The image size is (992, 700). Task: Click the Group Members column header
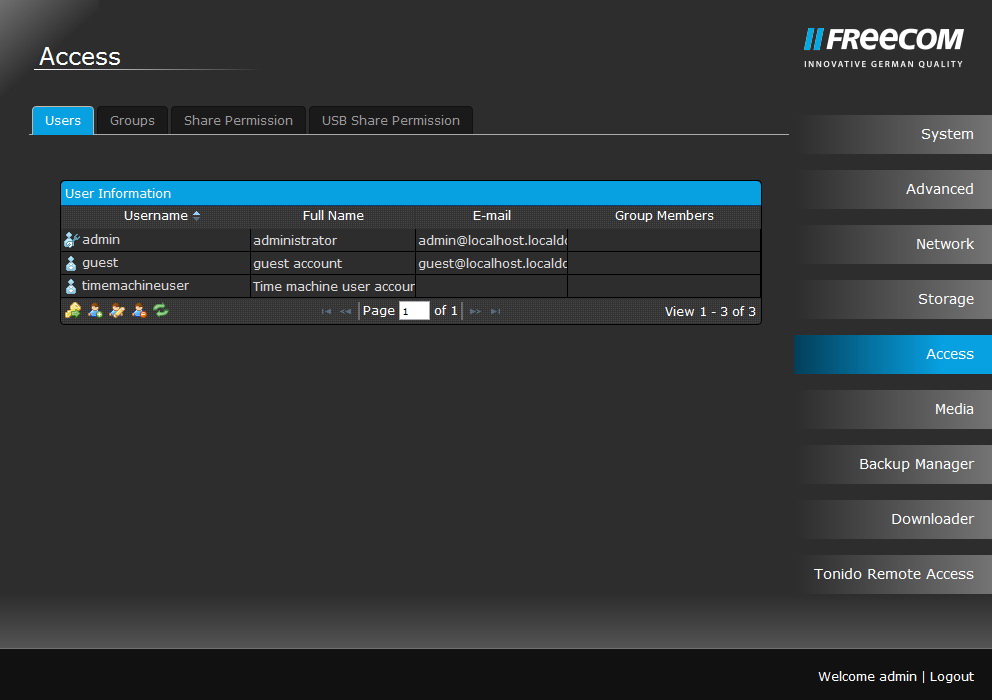click(664, 216)
